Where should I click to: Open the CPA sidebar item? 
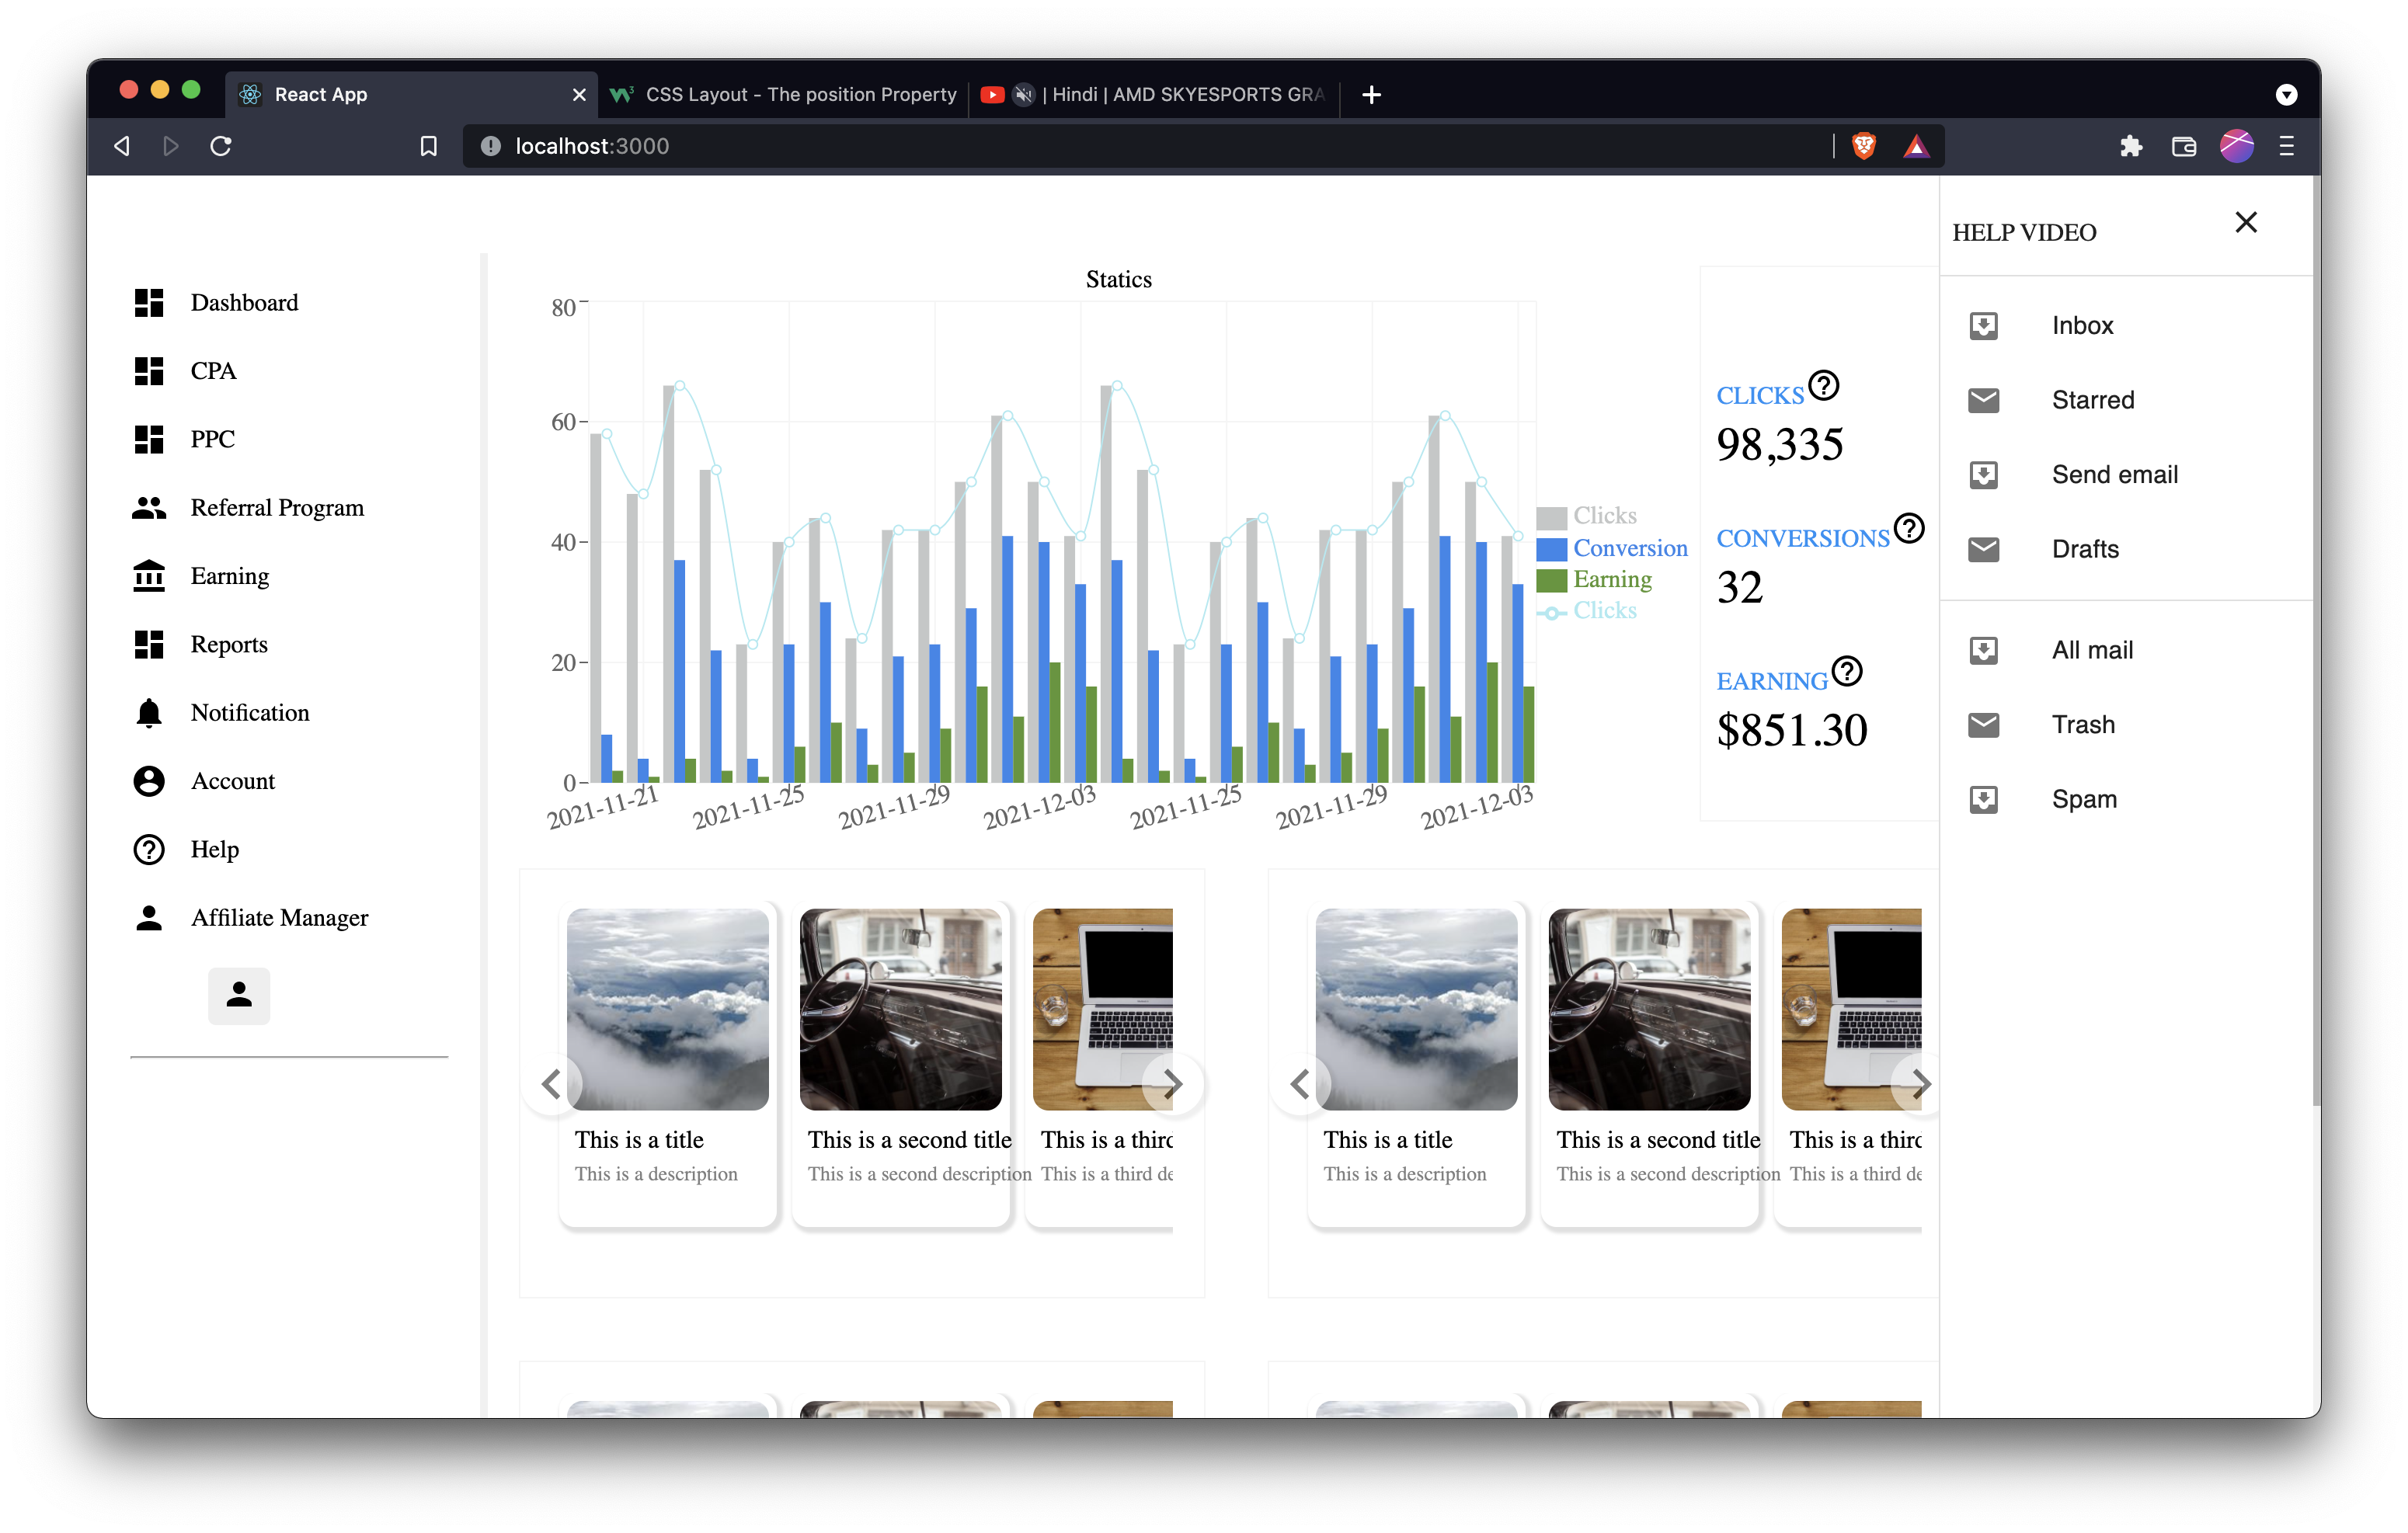point(185,371)
